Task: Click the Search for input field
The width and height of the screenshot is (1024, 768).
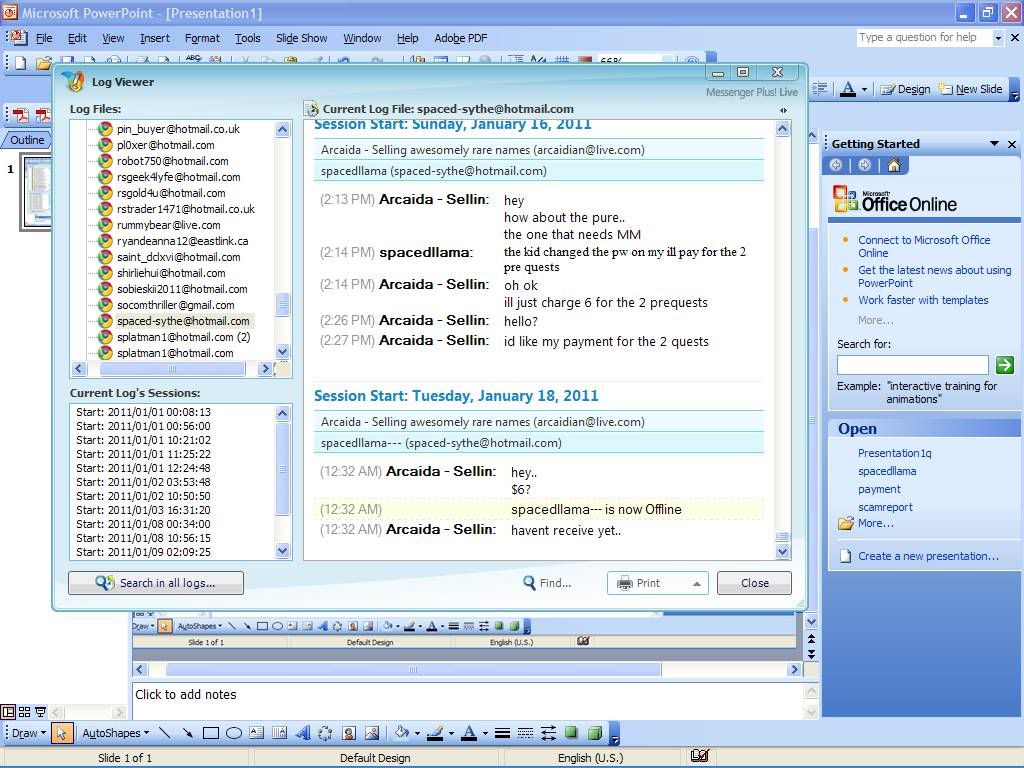Action: point(912,364)
